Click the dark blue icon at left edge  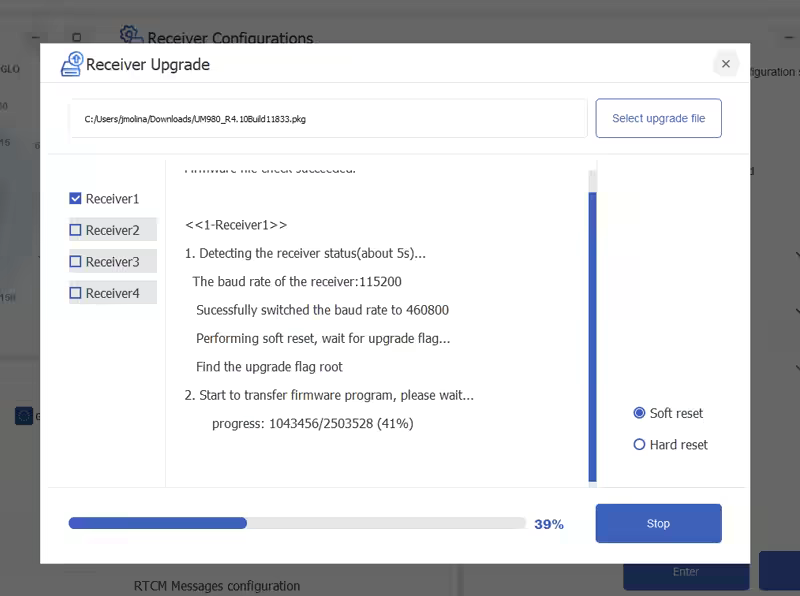tap(23, 416)
